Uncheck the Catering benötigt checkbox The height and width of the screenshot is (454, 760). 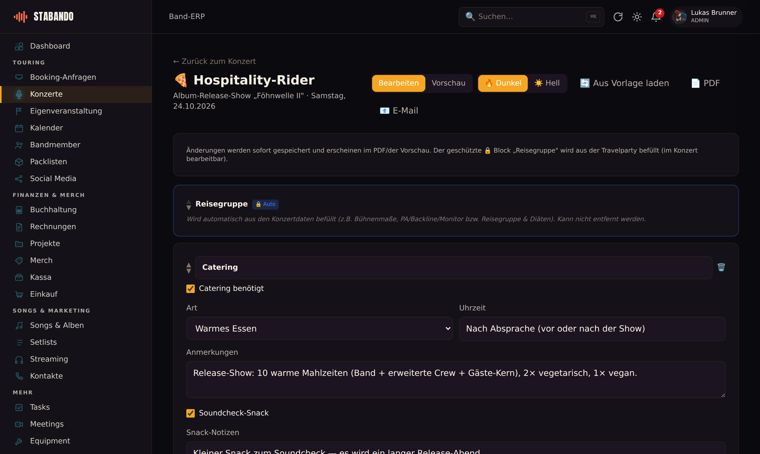pos(190,289)
